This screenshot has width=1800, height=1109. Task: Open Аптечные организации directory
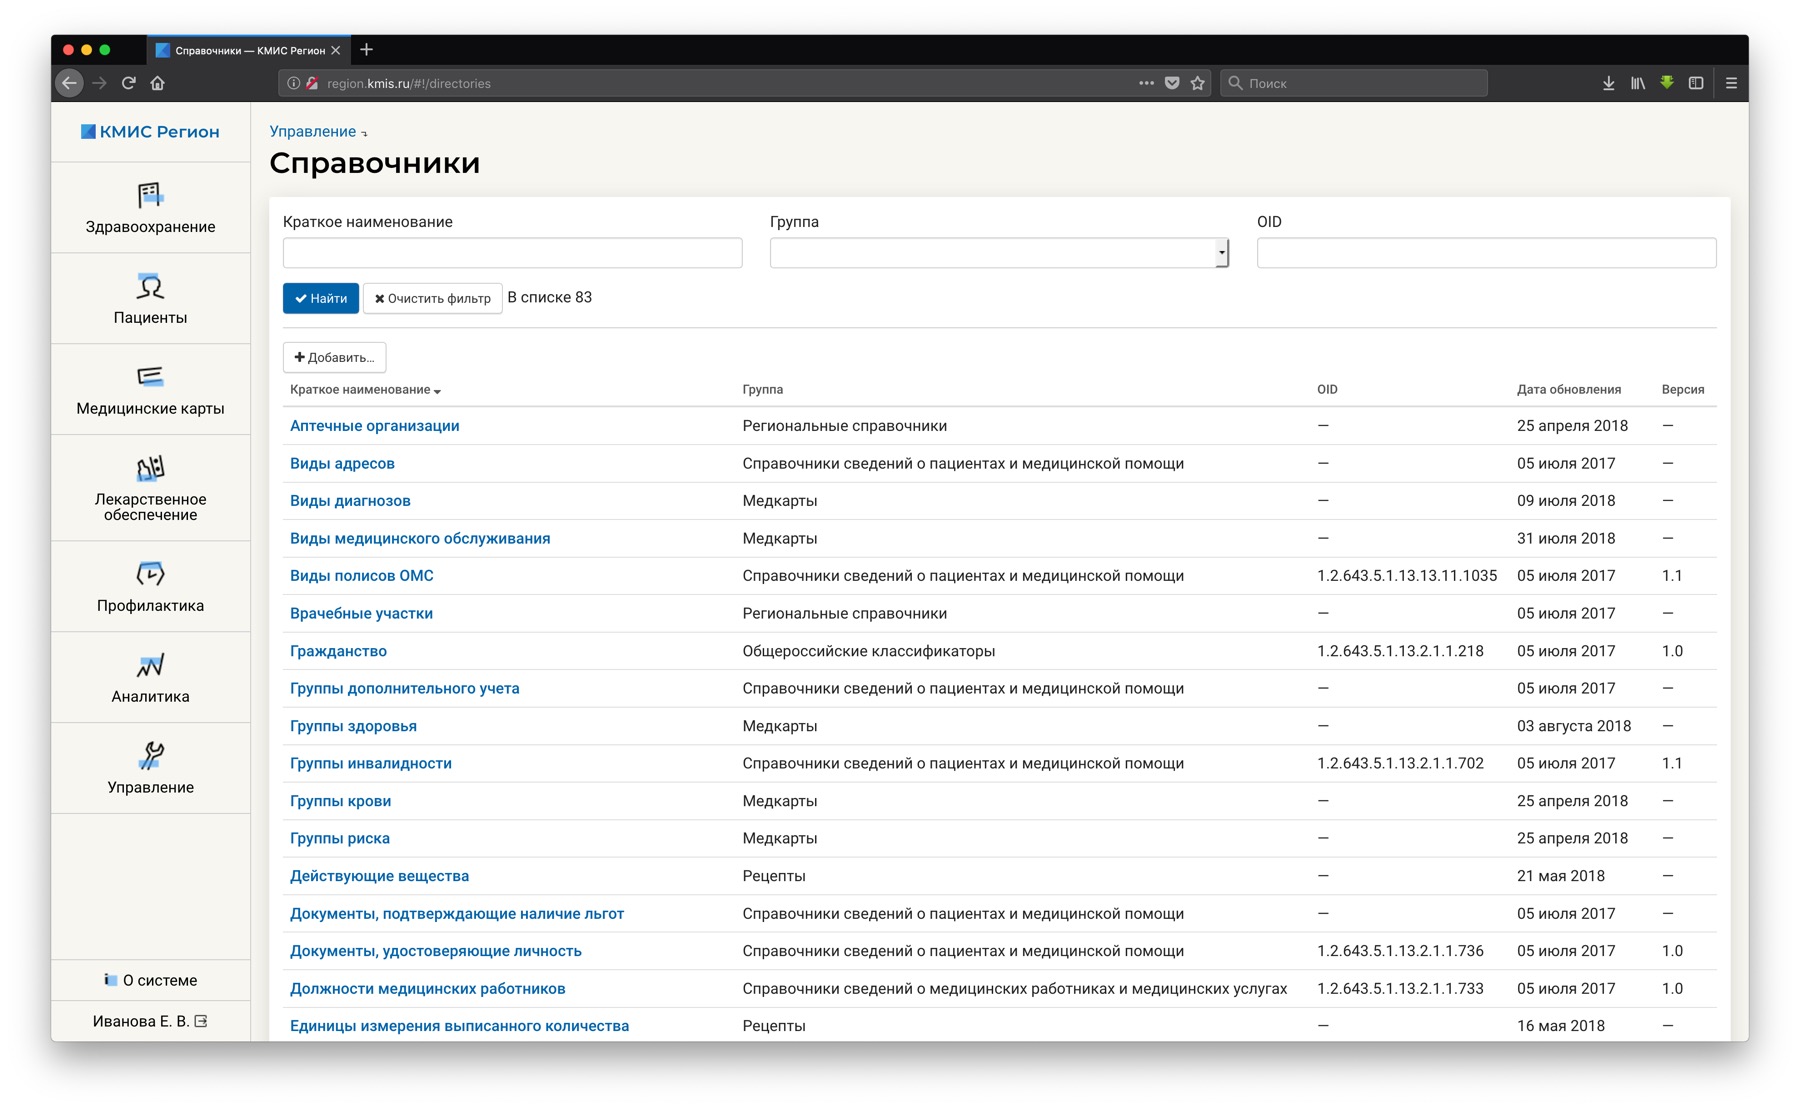(x=375, y=425)
